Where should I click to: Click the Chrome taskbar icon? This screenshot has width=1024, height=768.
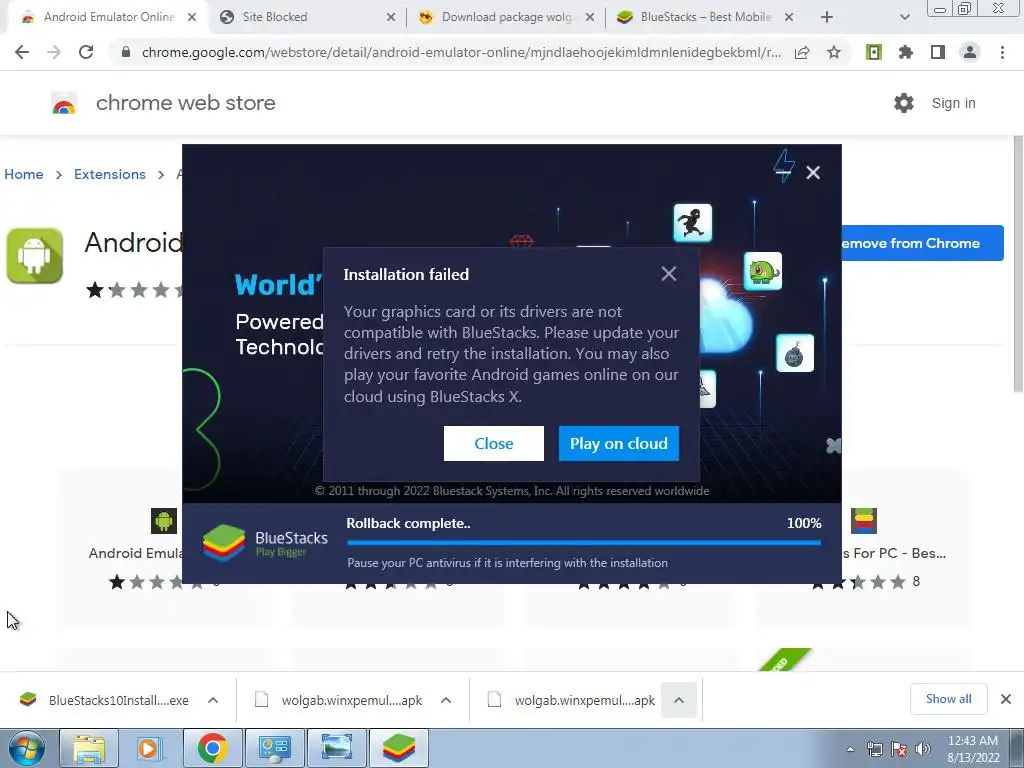tap(212, 748)
